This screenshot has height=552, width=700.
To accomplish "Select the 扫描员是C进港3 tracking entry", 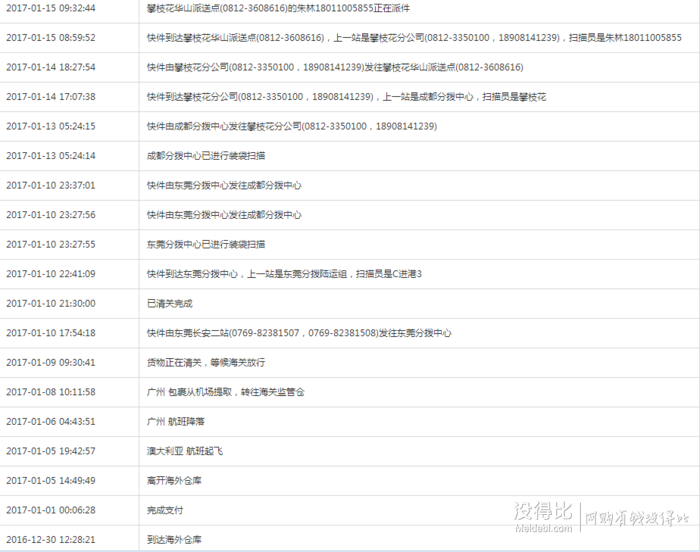I will point(284,273).
